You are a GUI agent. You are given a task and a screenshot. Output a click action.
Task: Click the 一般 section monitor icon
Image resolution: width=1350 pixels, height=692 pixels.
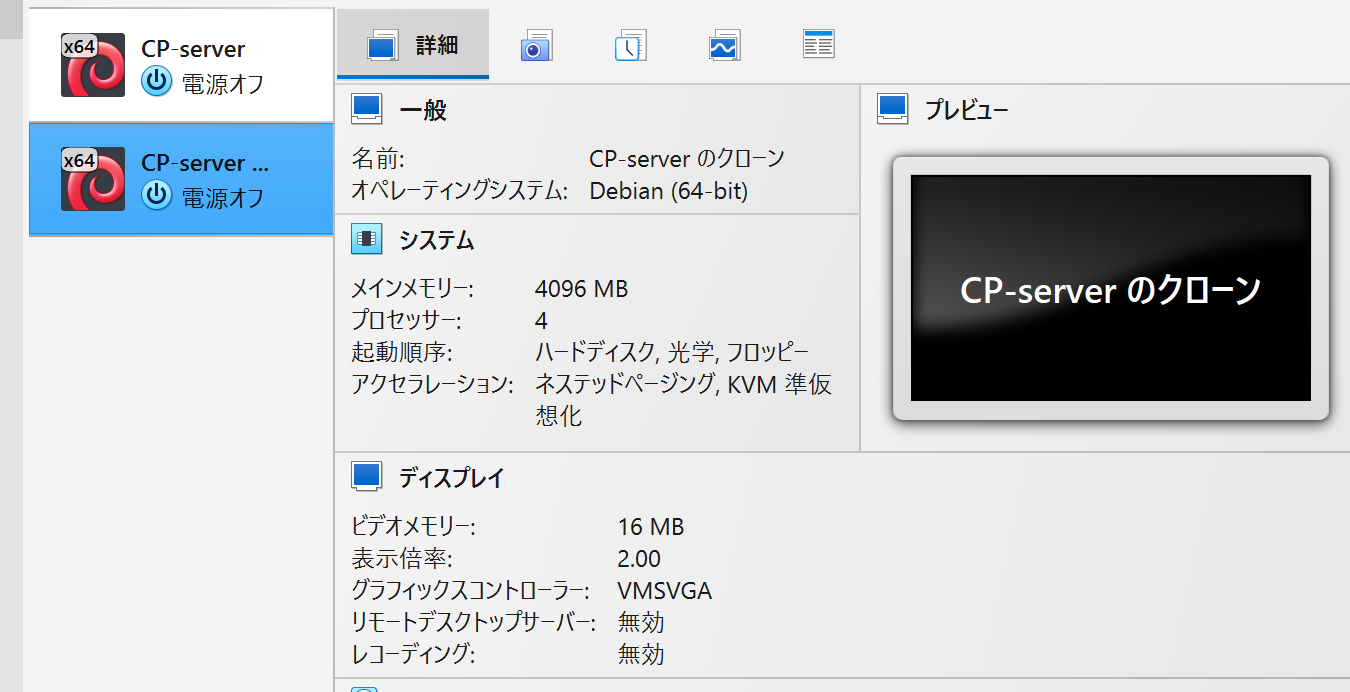(367, 109)
